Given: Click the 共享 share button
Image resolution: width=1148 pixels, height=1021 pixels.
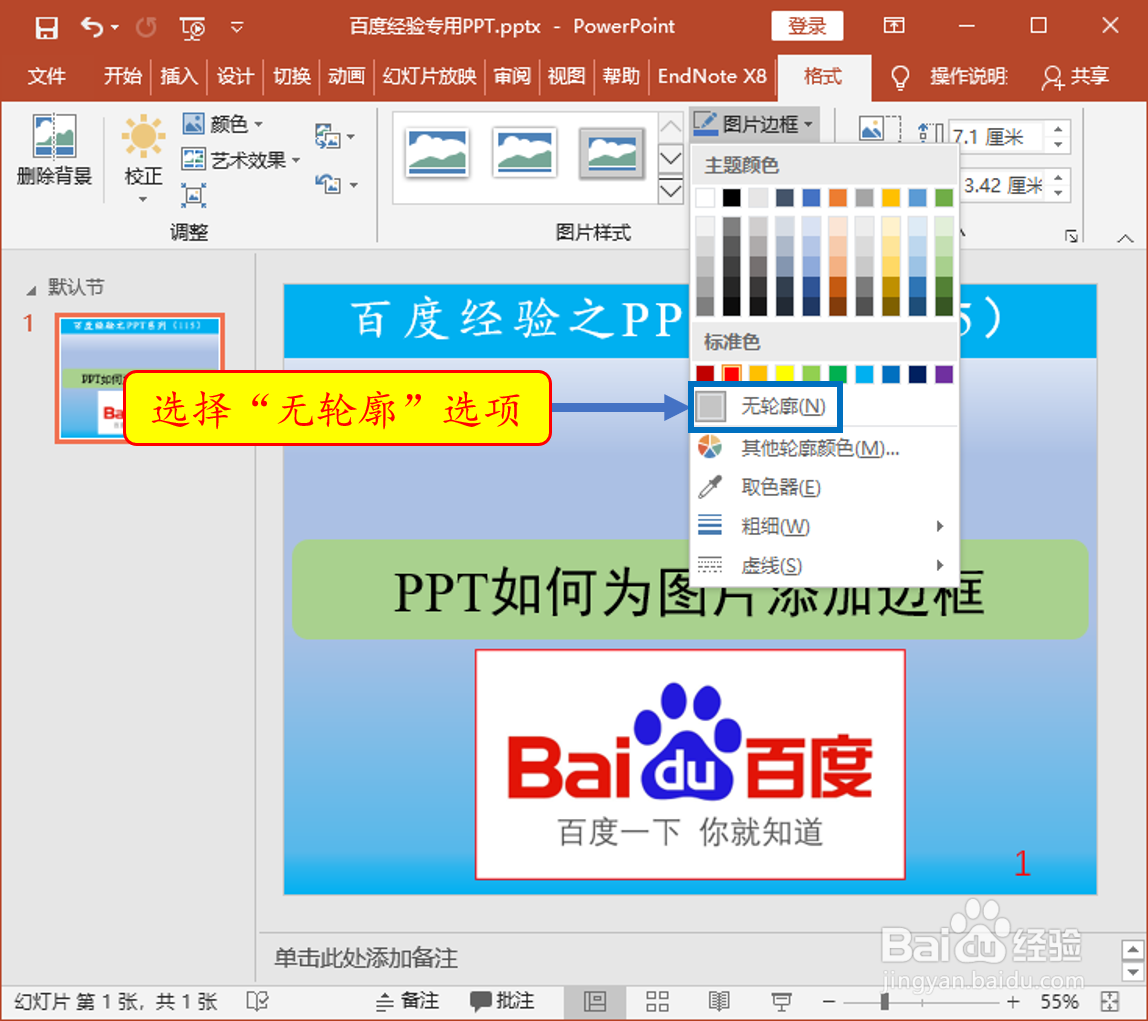Looking at the screenshot, I should coord(1075,77).
